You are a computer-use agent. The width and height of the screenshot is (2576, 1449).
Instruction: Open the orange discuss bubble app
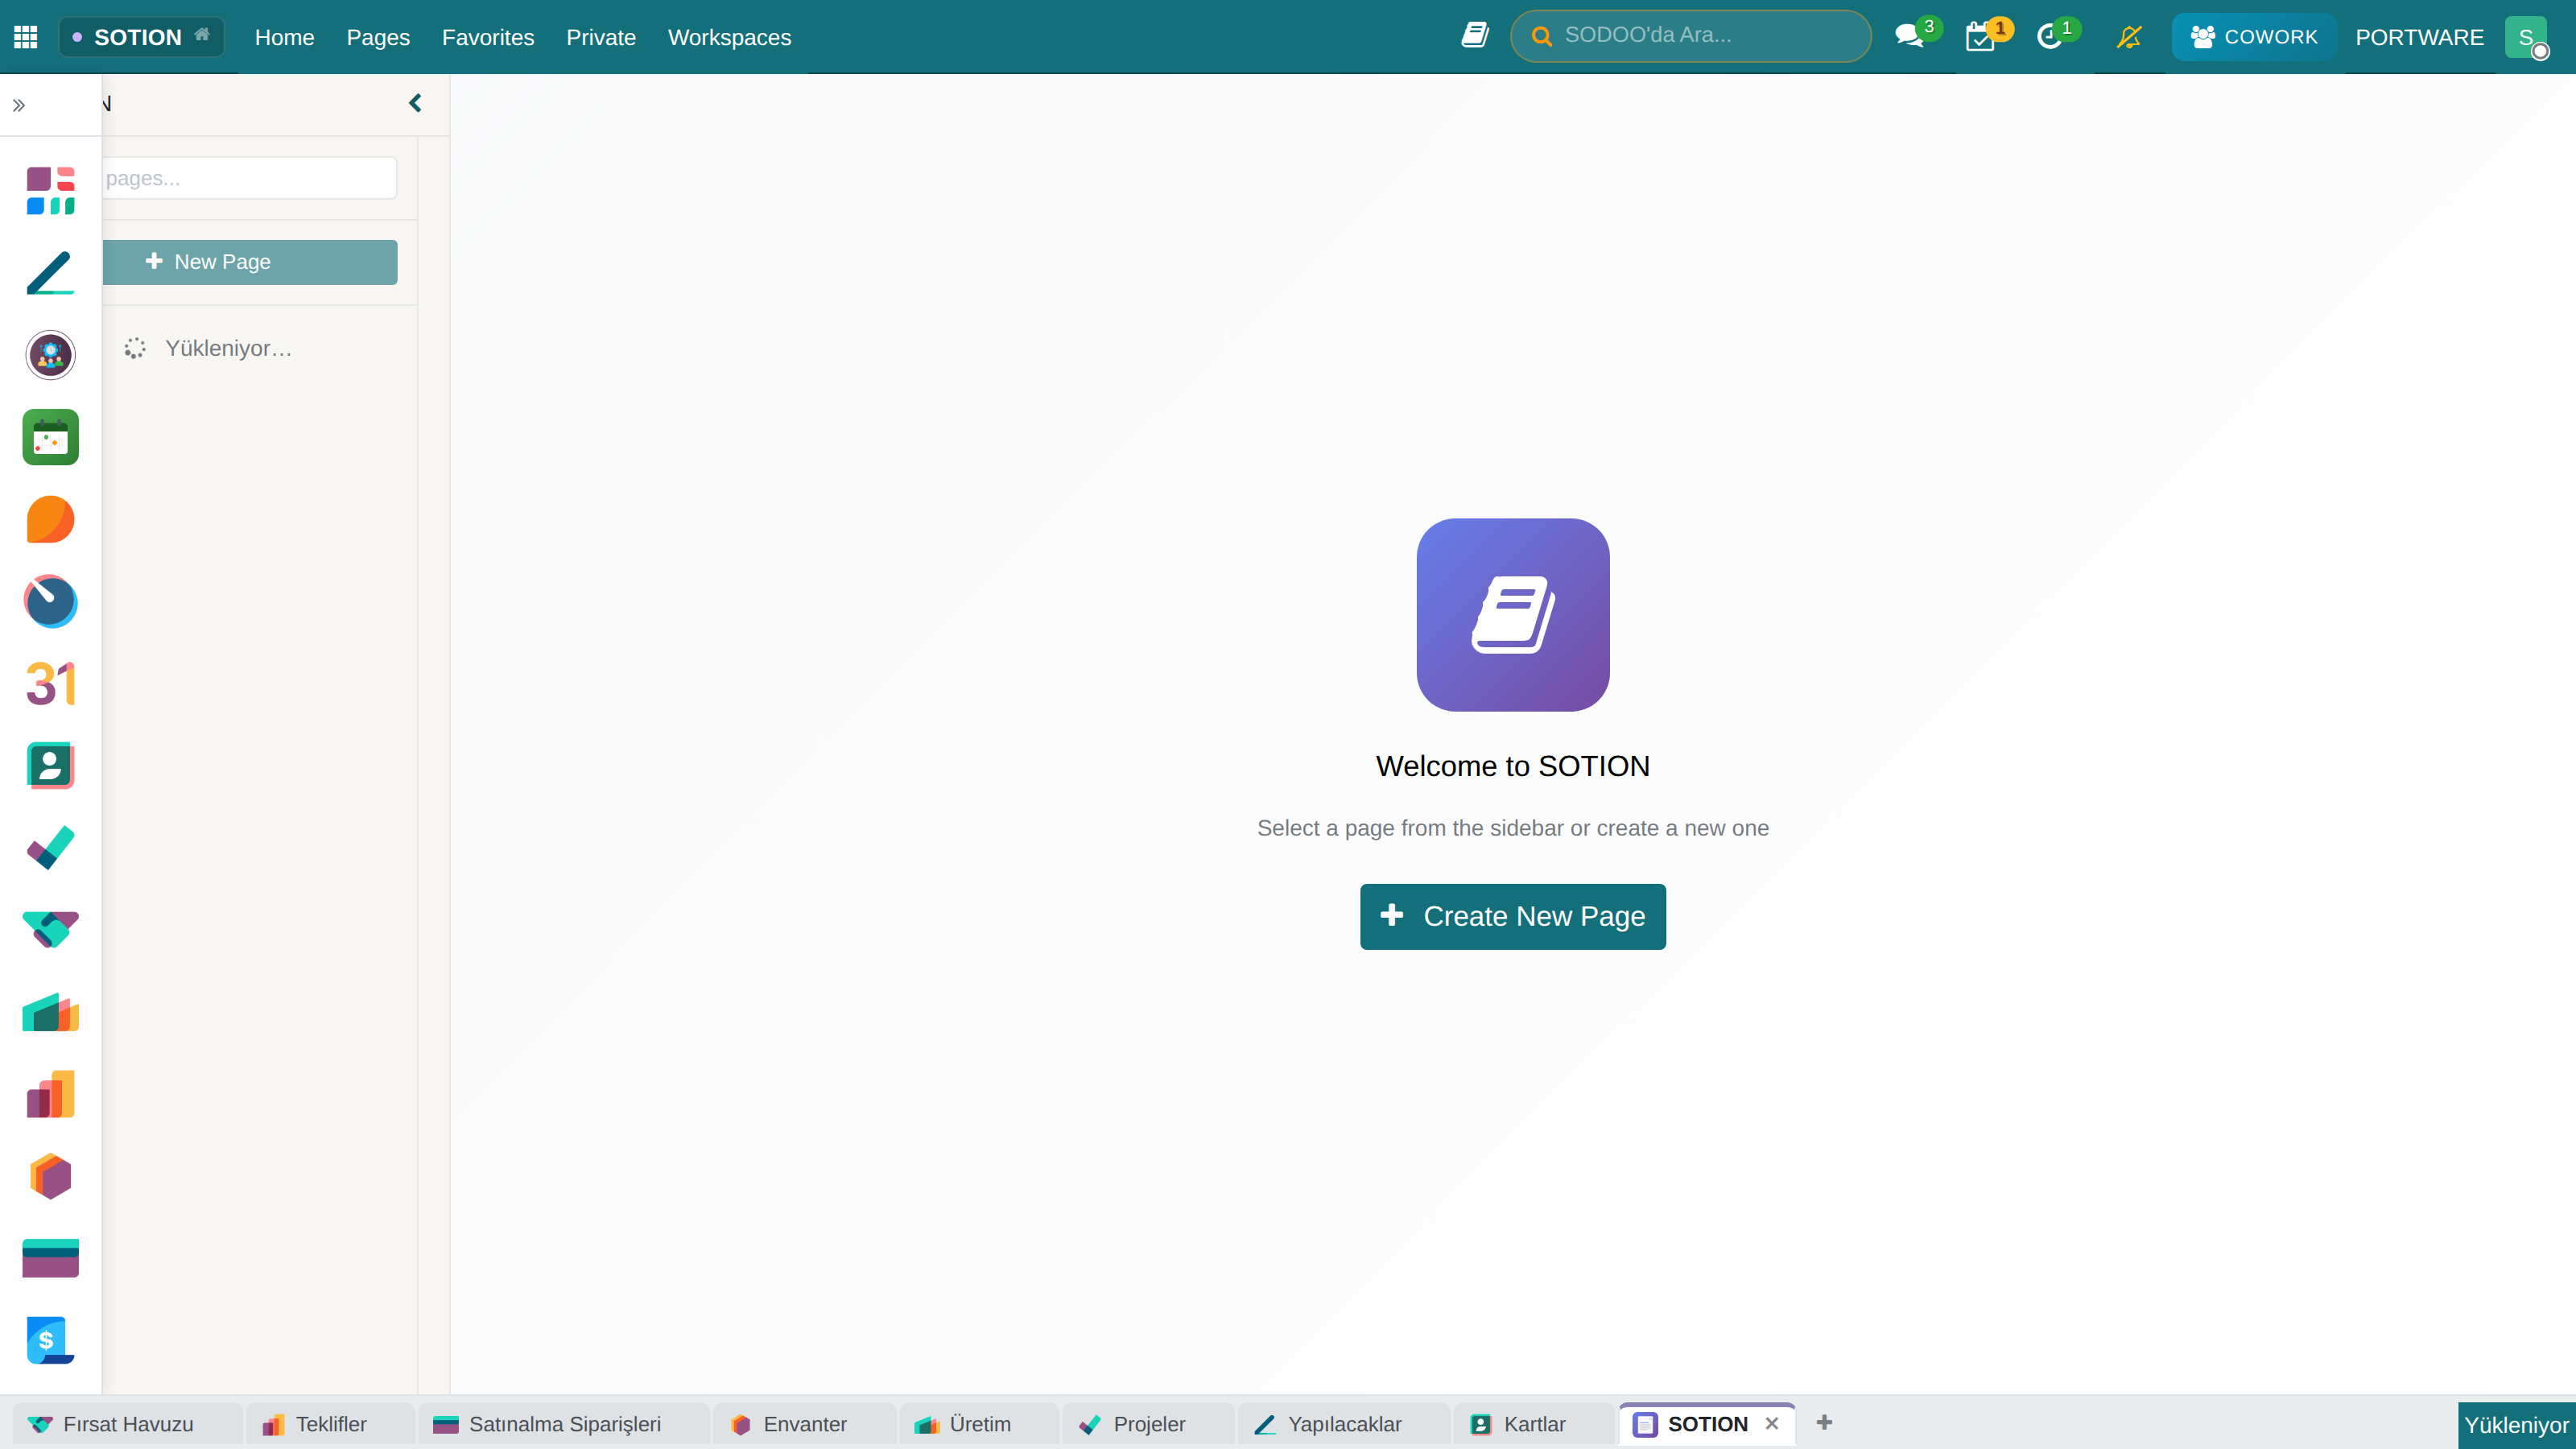tap(51, 519)
